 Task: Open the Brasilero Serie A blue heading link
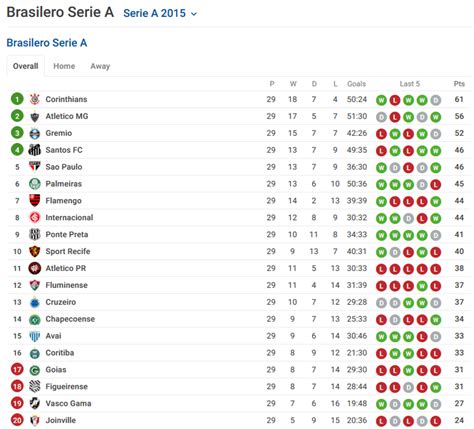coord(47,43)
